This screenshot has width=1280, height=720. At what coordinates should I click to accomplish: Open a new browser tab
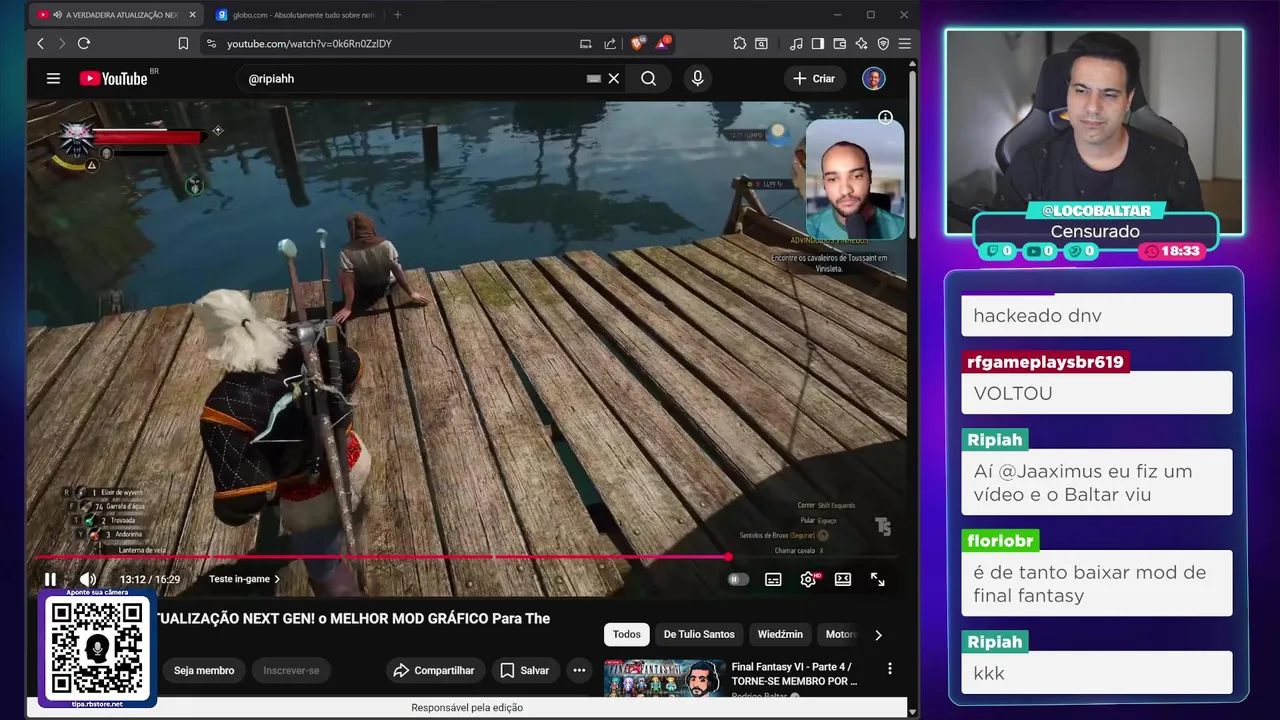[397, 15]
